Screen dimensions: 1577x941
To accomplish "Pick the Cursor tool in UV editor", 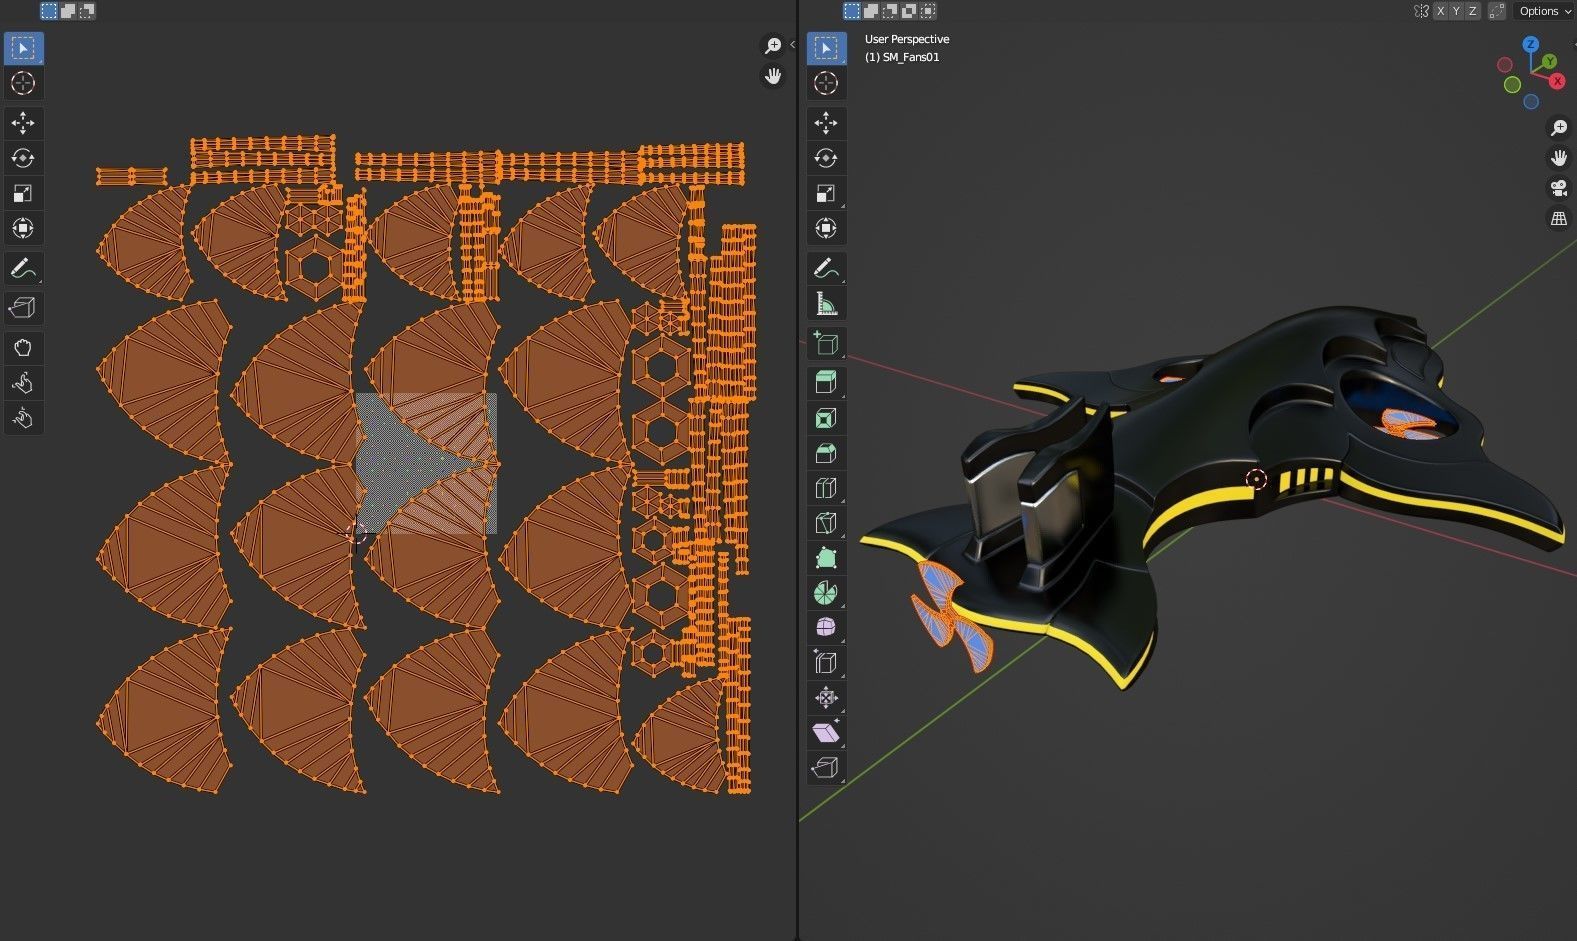I will click(x=23, y=83).
